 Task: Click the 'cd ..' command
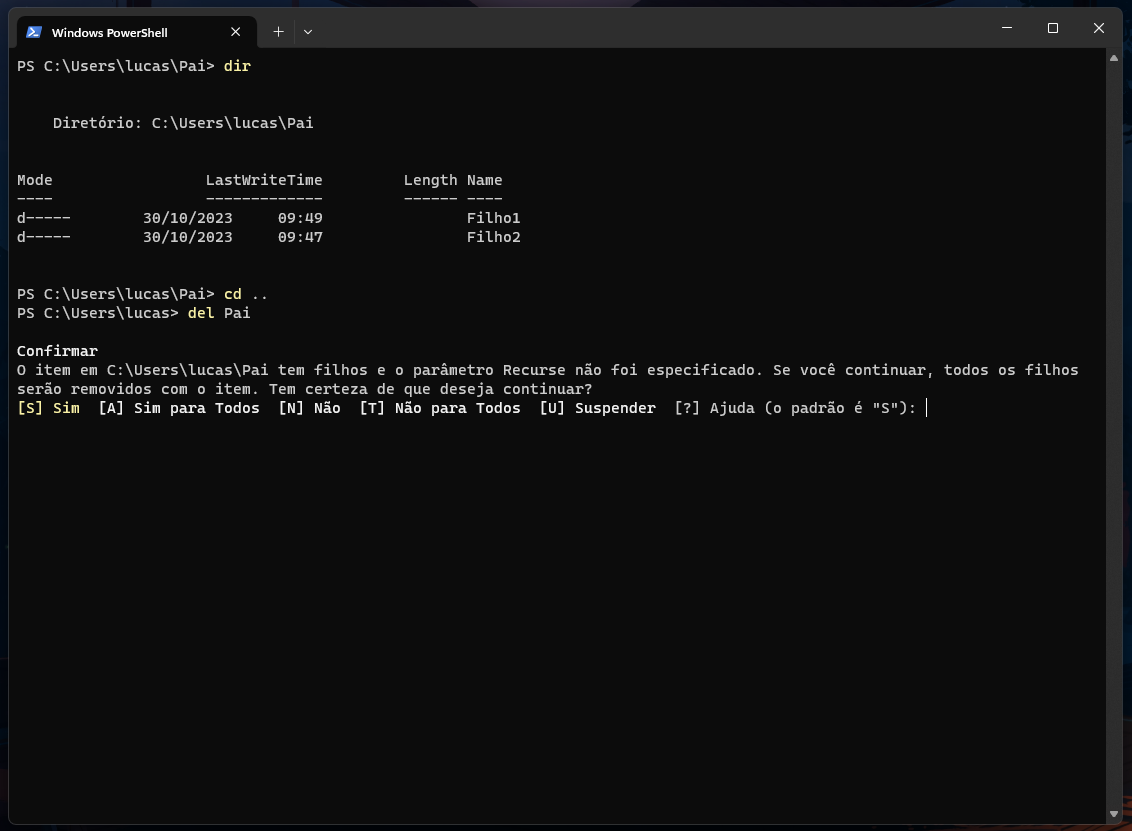246,294
